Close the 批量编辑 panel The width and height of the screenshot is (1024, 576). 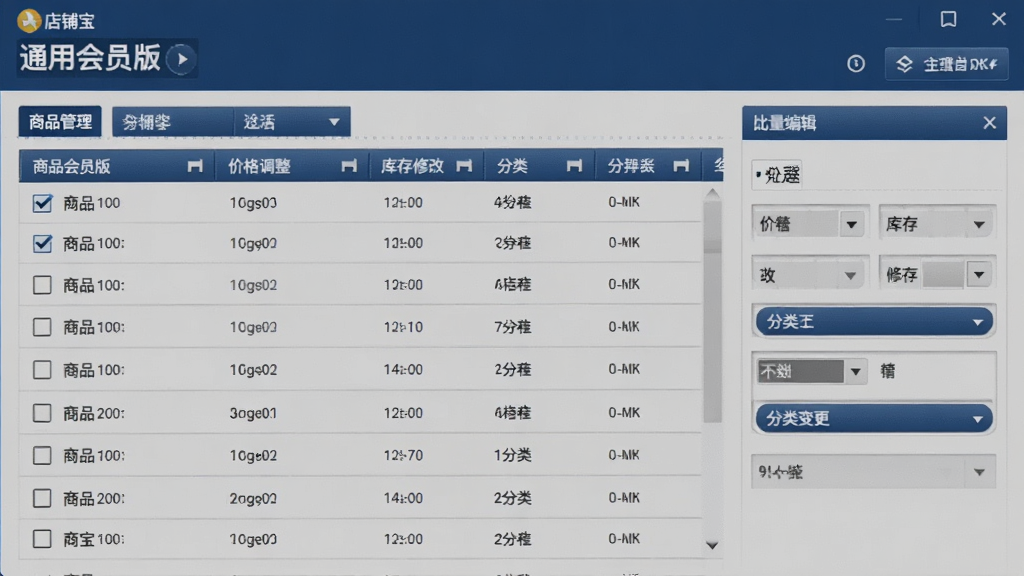point(989,123)
